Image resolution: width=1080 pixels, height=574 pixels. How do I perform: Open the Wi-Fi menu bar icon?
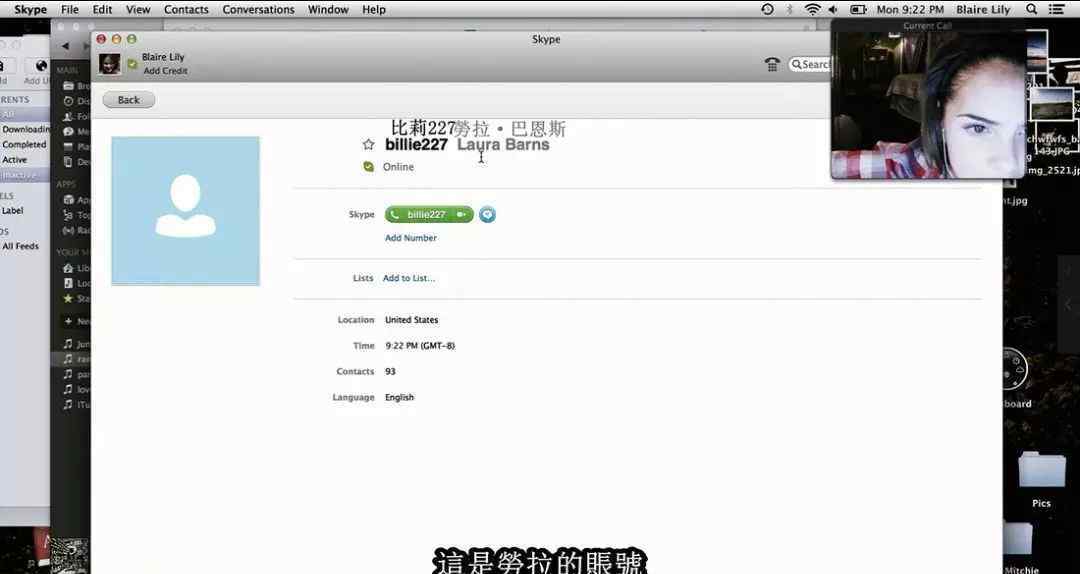click(x=813, y=10)
